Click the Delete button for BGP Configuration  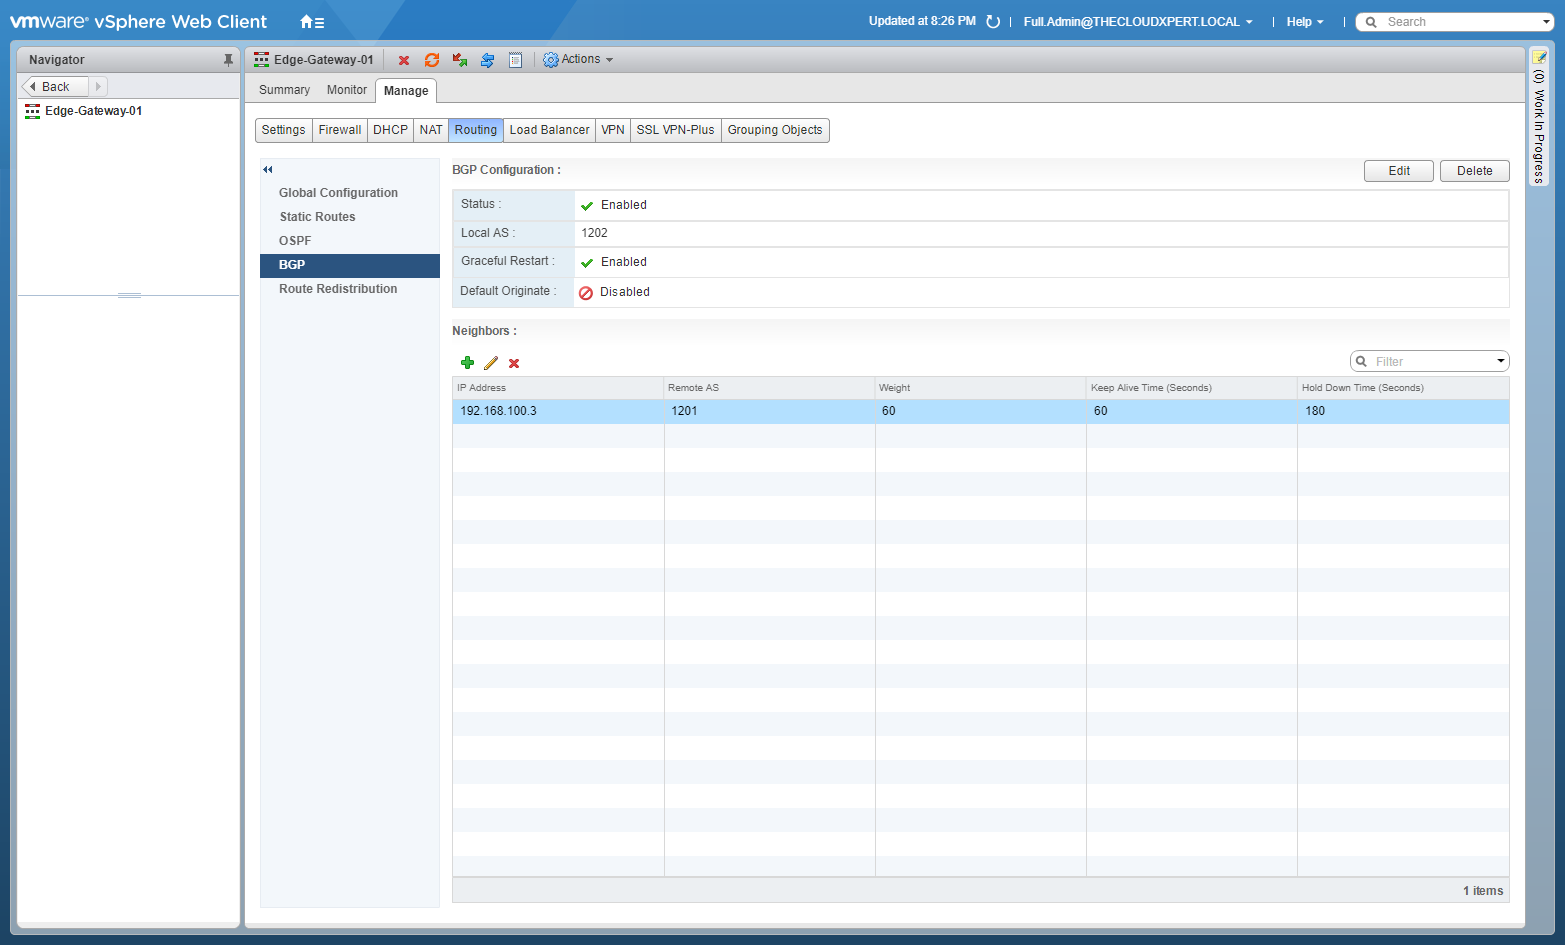tap(1474, 171)
